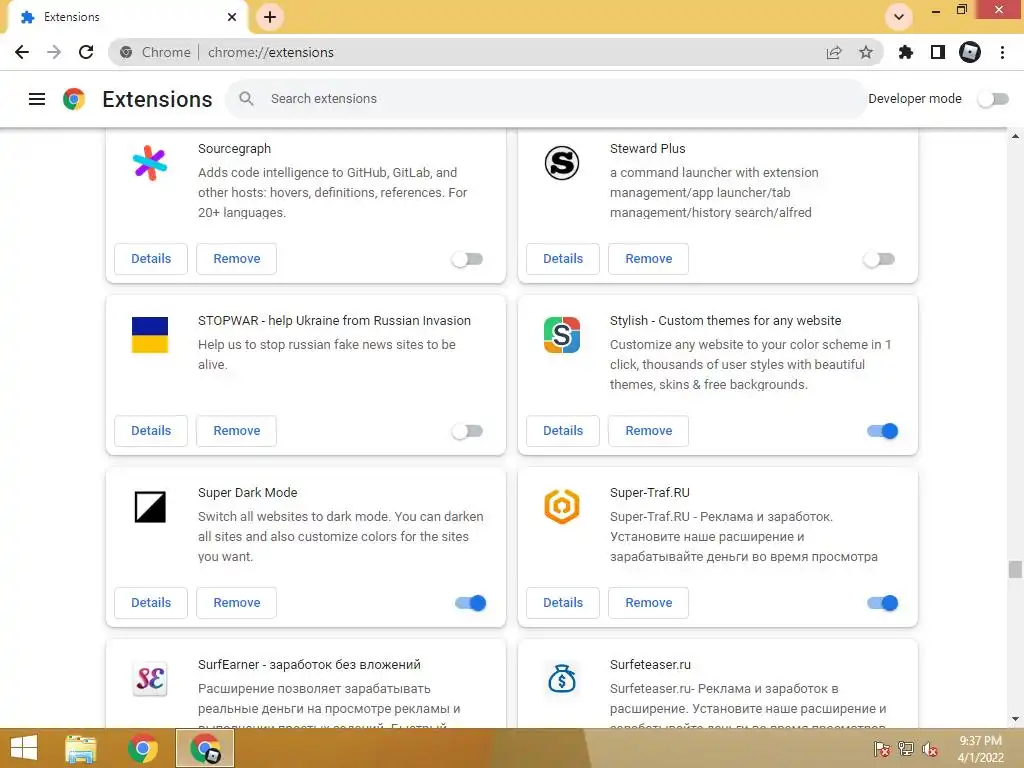Open the Chrome profile avatar

click(970, 52)
